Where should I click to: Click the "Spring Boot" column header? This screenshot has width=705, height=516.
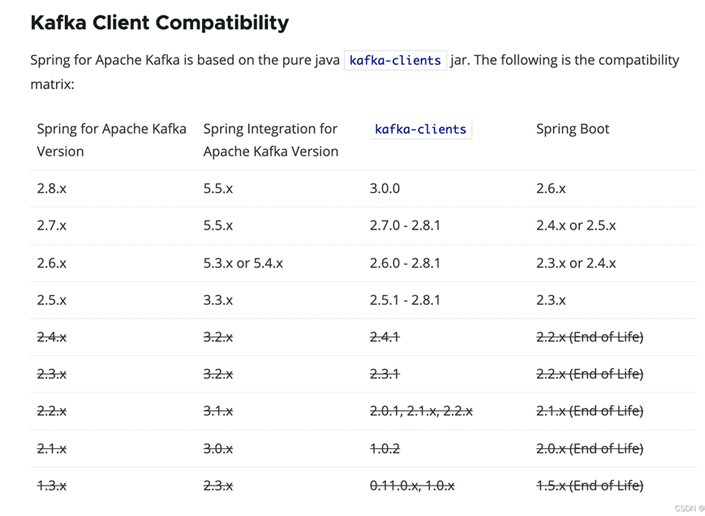pyautogui.click(x=572, y=129)
